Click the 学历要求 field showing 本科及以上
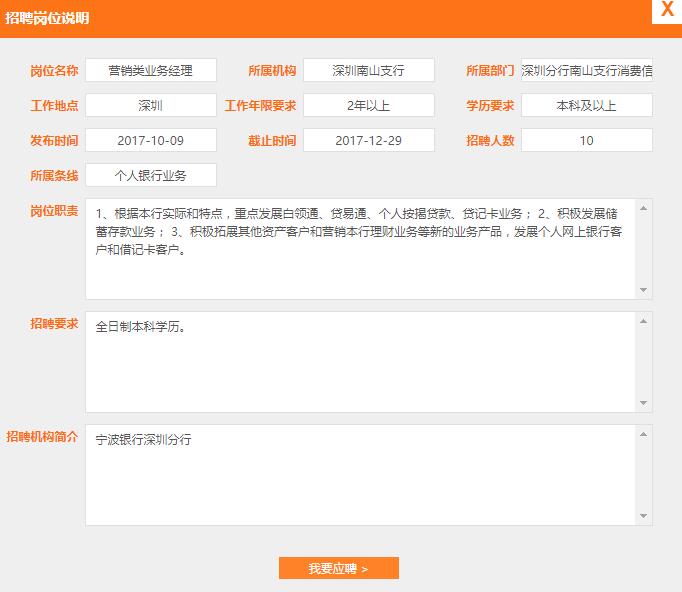This screenshot has height=592, width=682. (x=586, y=105)
